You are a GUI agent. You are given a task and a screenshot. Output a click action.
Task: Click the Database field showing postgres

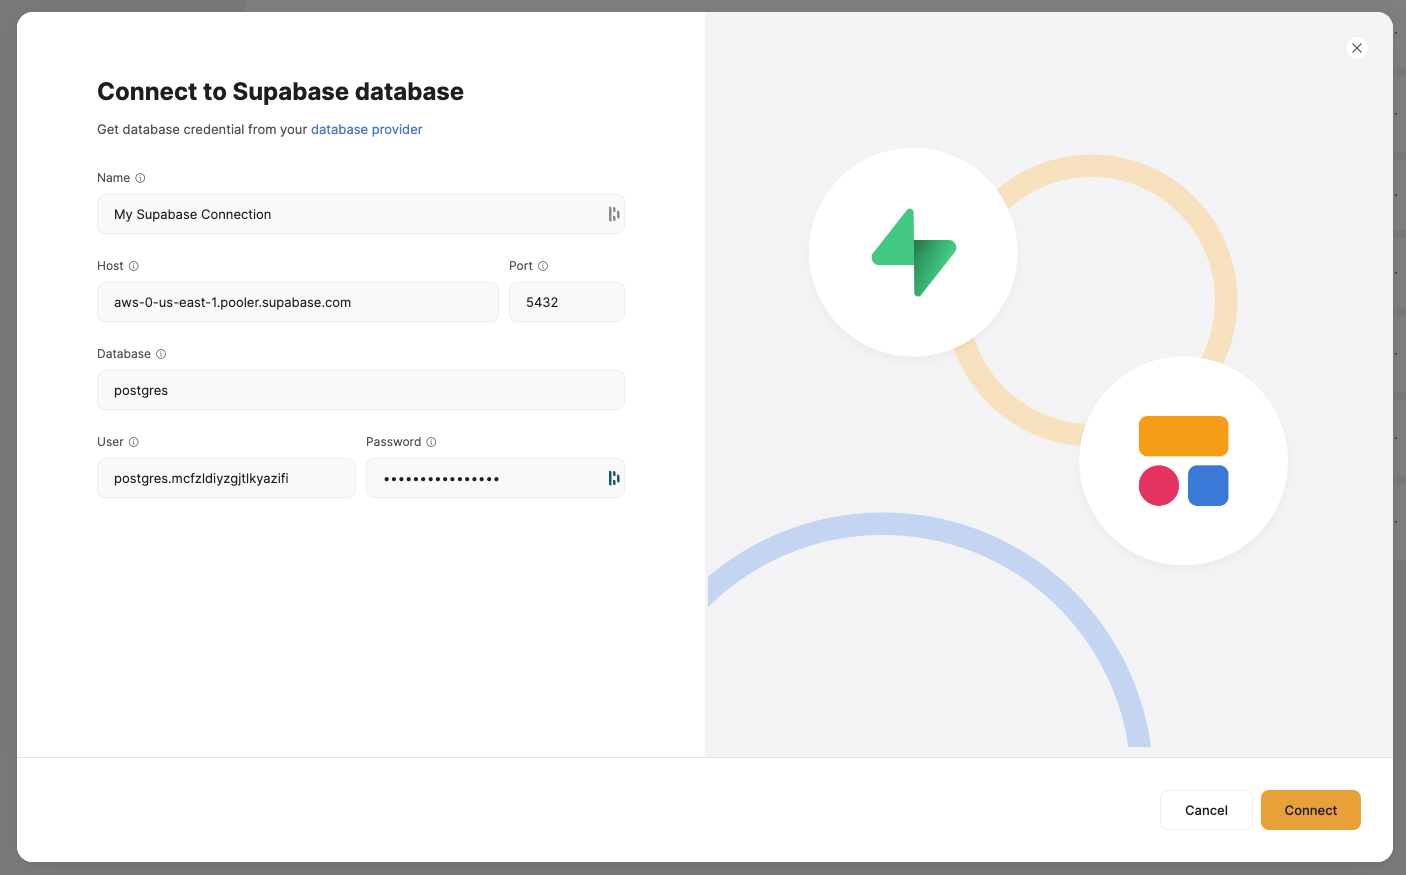click(x=360, y=389)
